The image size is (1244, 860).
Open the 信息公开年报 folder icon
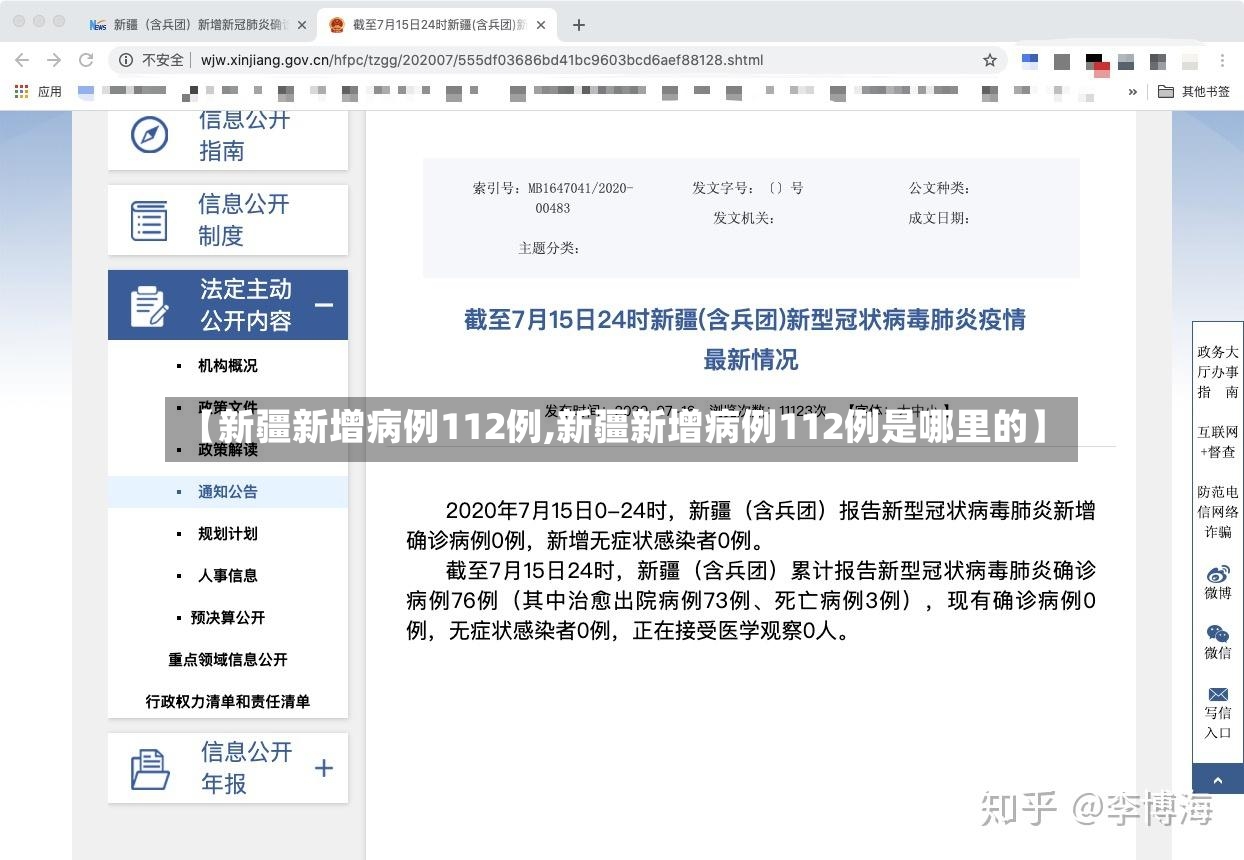(150, 768)
